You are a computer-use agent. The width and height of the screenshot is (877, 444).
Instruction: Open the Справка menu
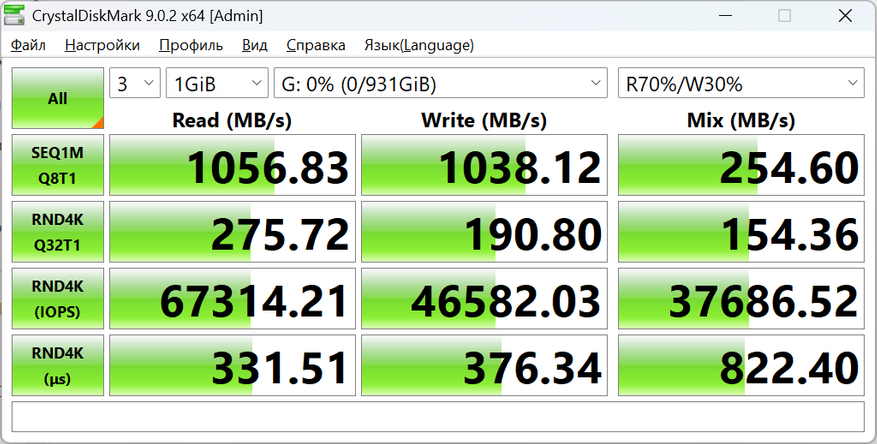(316, 45)
